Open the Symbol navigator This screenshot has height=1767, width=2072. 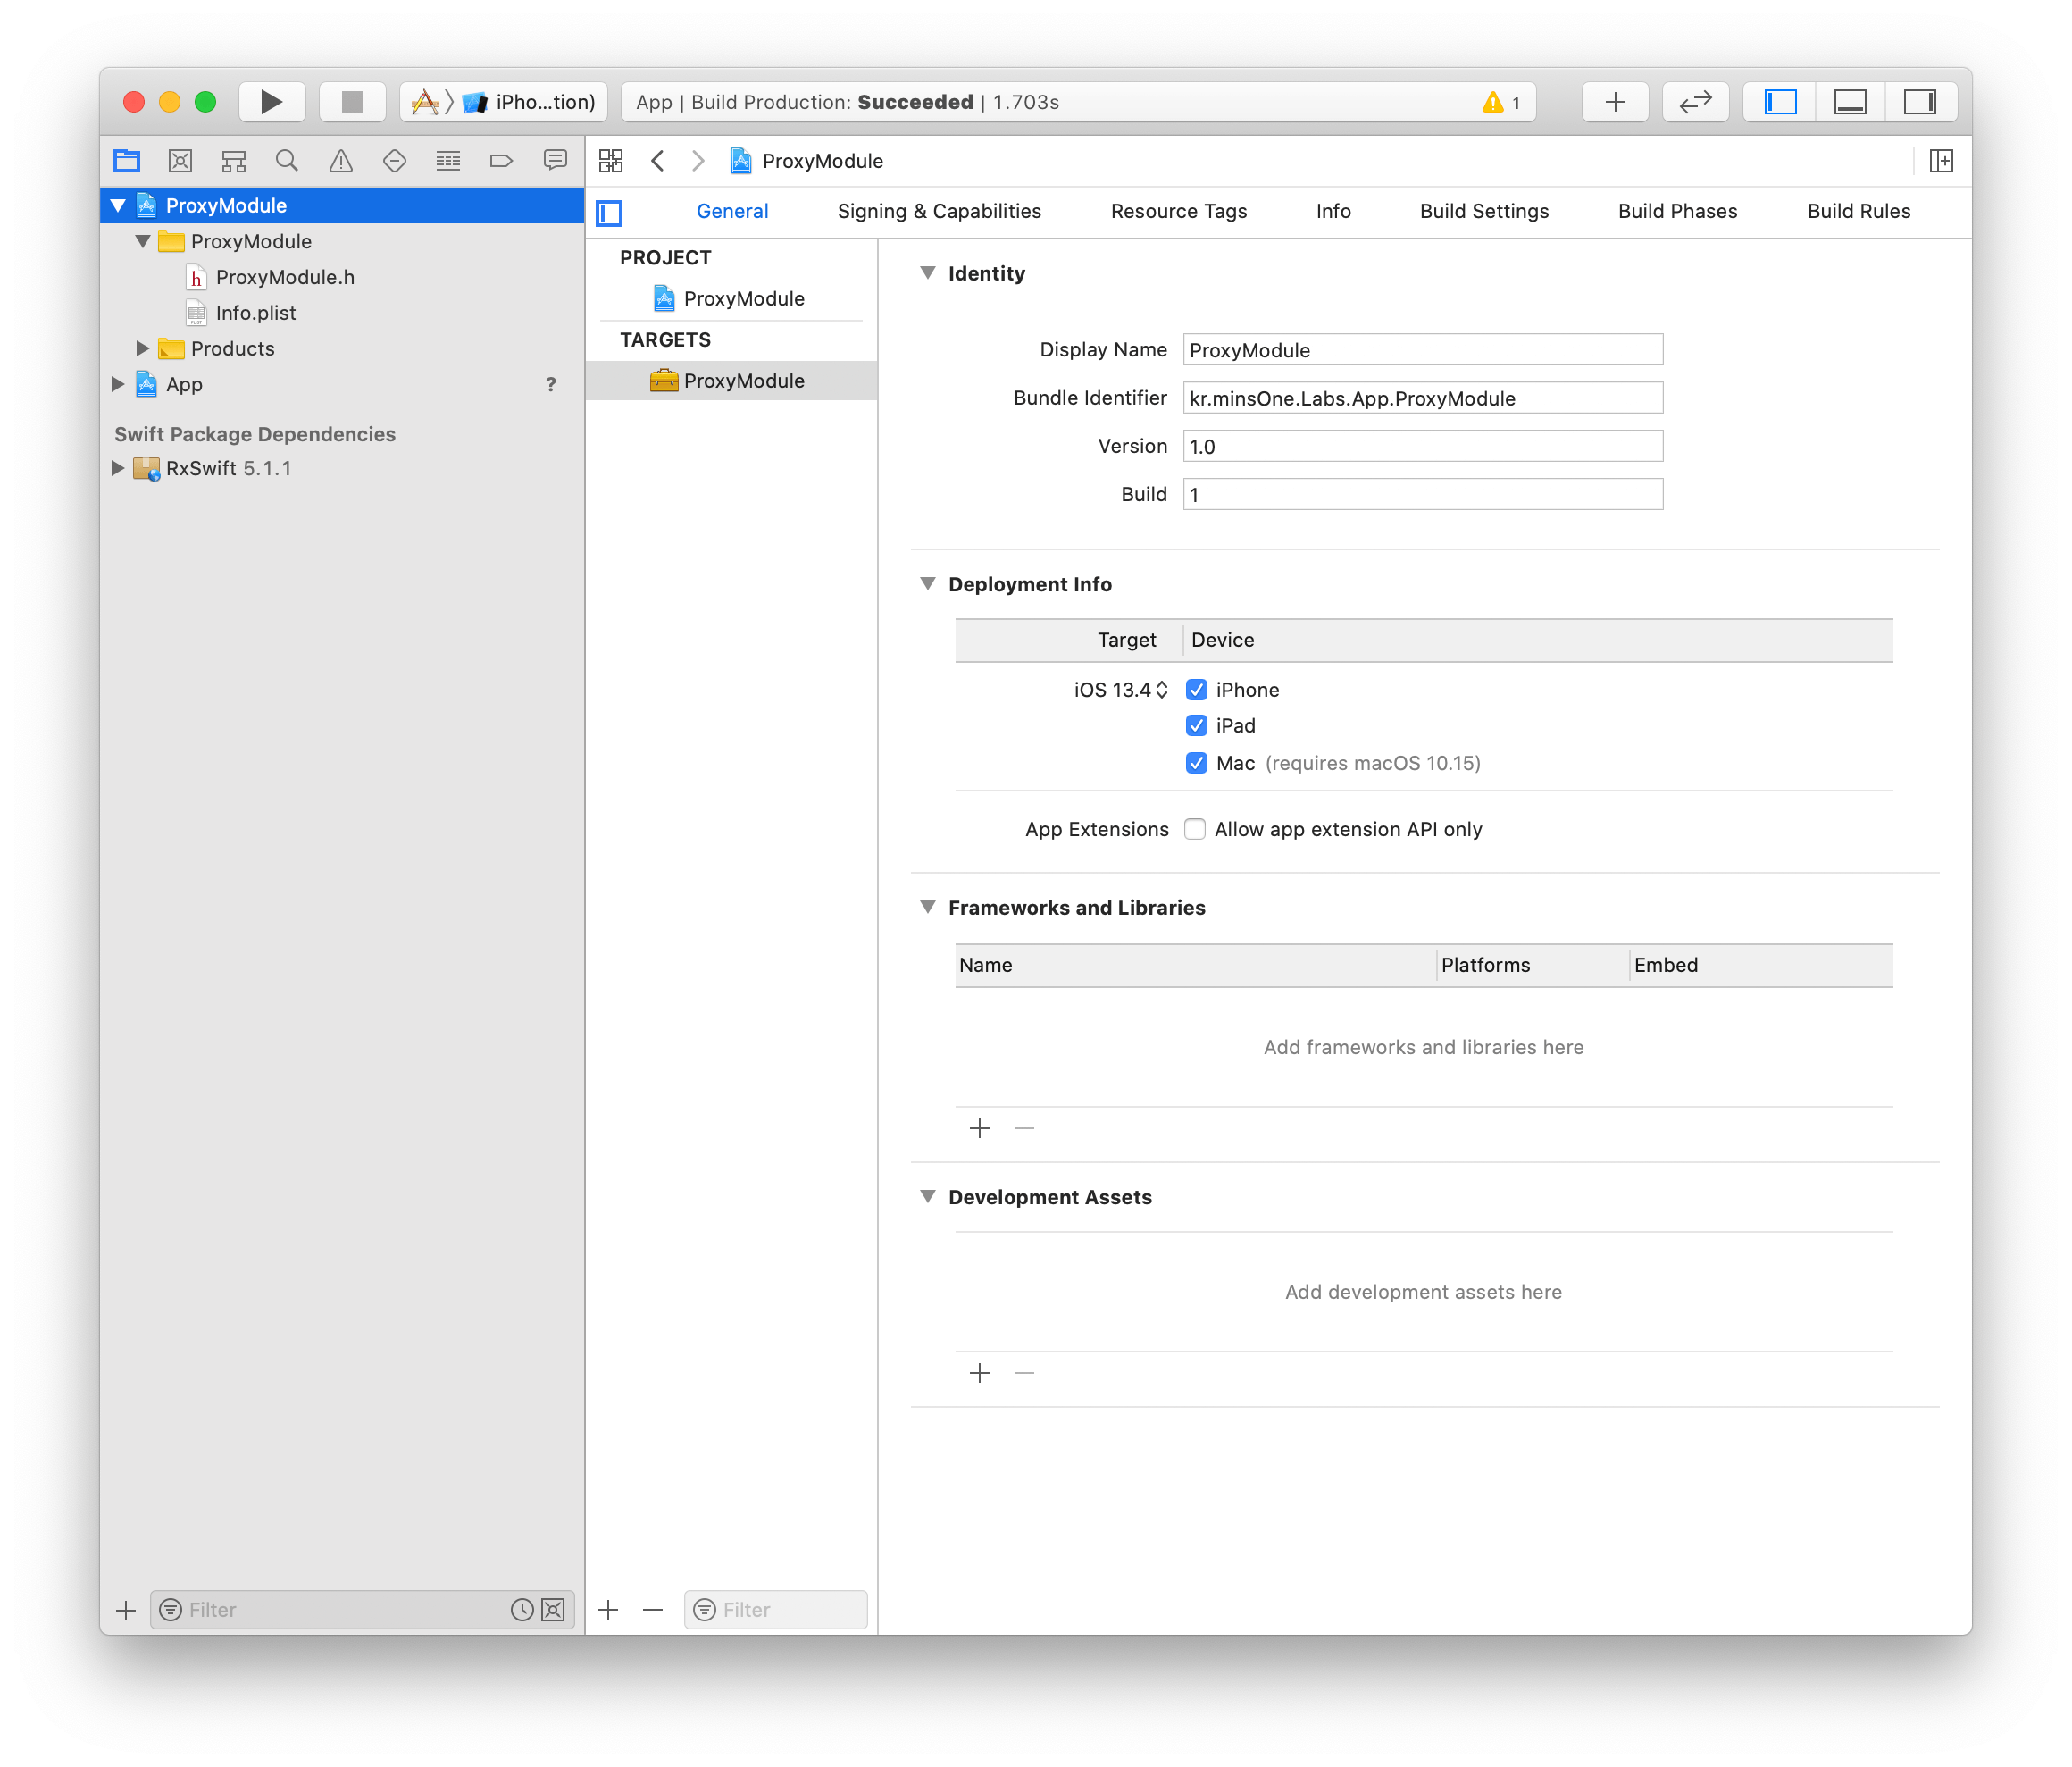point(234,160)
